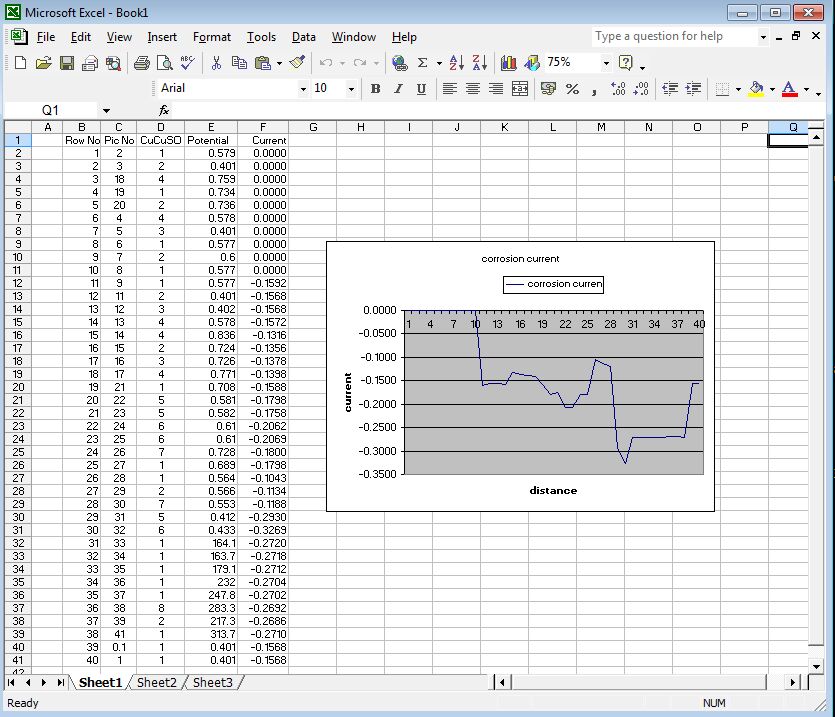Click the Save icon in toolbar
The height and width of the screenshot is (717, 835).
(x=67, y=62)
